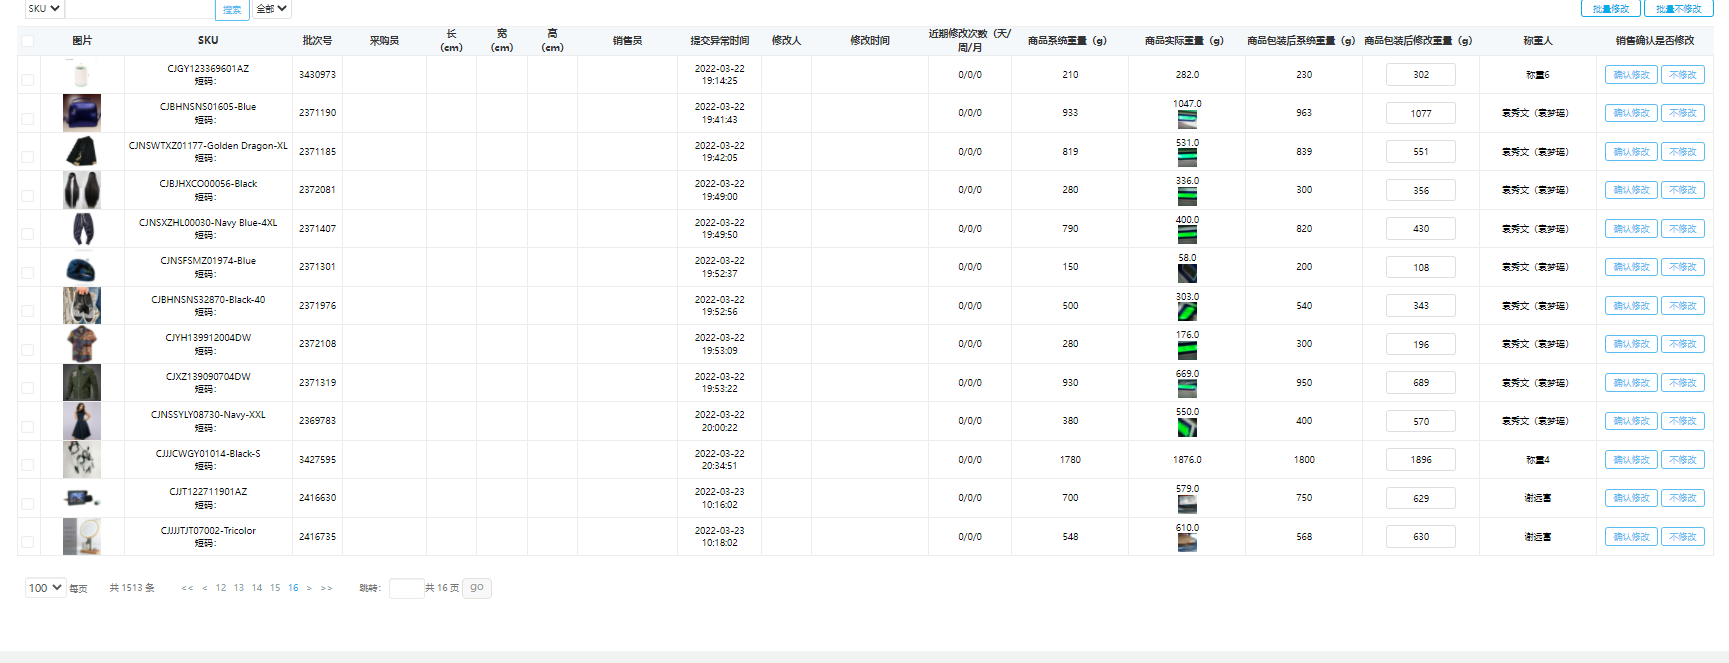Screen dimensions: 1729x663
Task: Go to page 13 in pagination
Action: tap(239, 588)
